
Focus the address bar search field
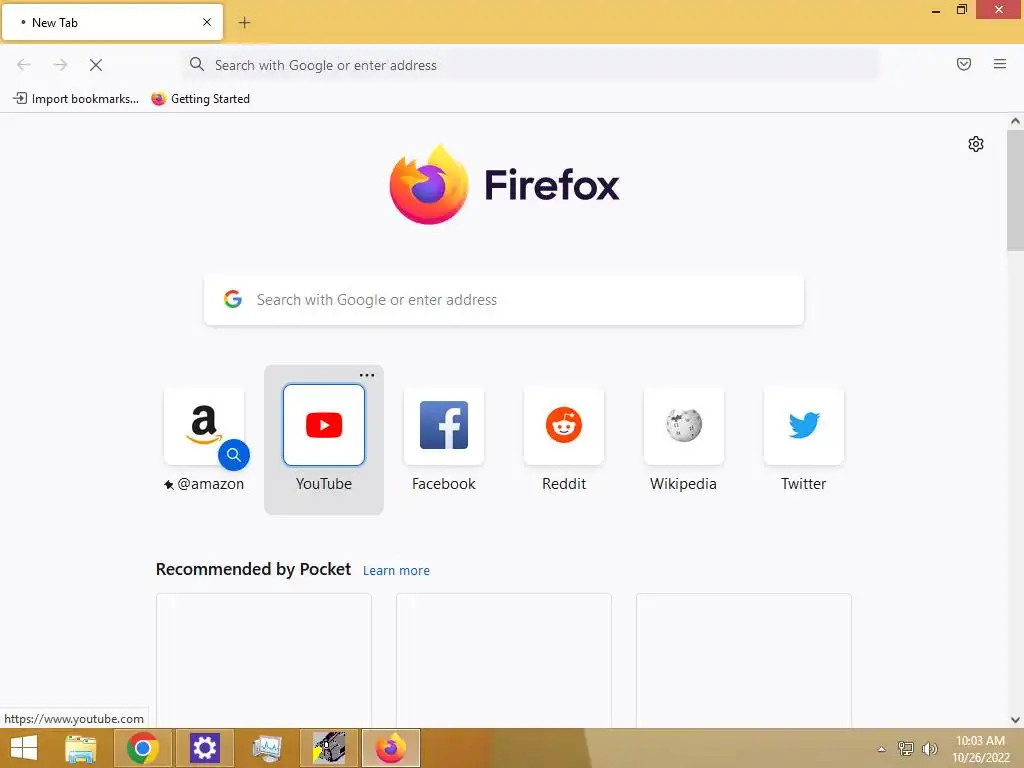tap(530, 65)
